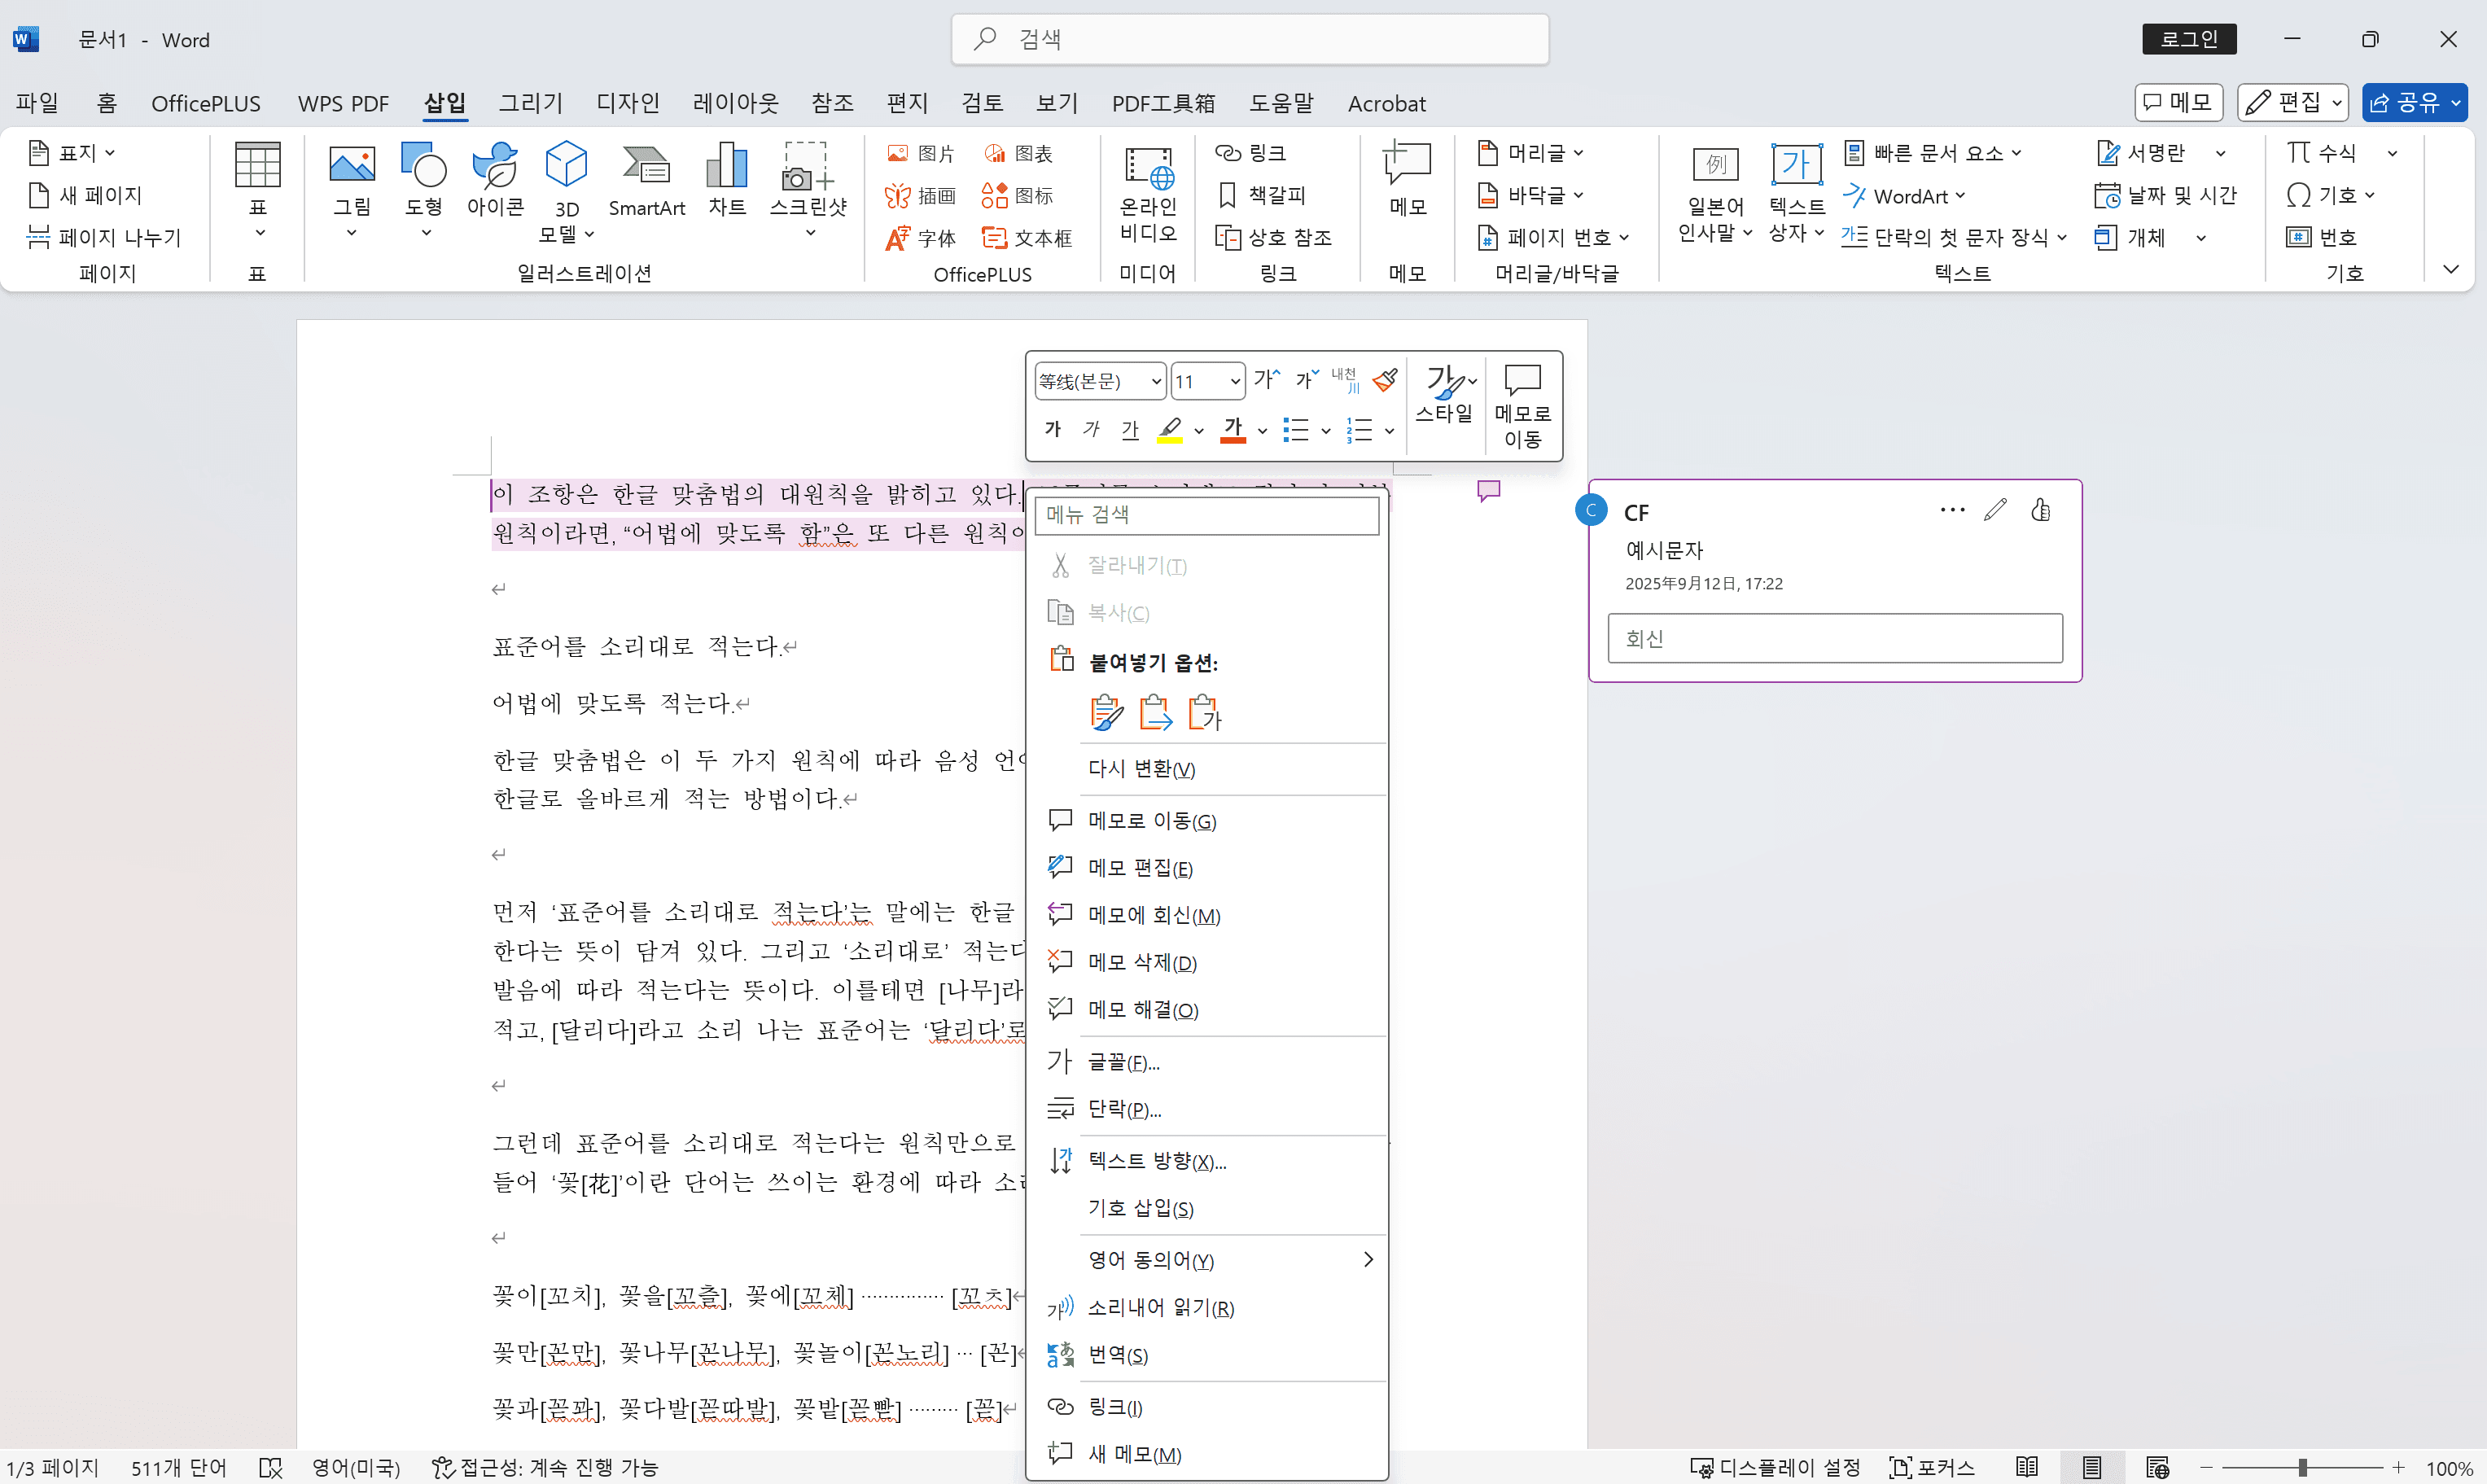Image resolution: width=2487 pixels, height=1484 pixels.
Task: Insert 날짜 및 시간
Action: click(x=2166, y=195)
